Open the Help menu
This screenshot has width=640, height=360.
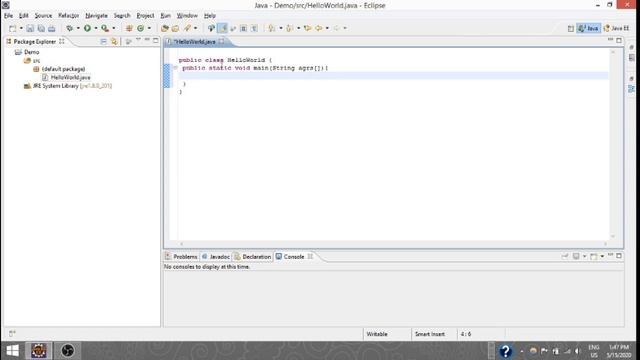[210, 16]
